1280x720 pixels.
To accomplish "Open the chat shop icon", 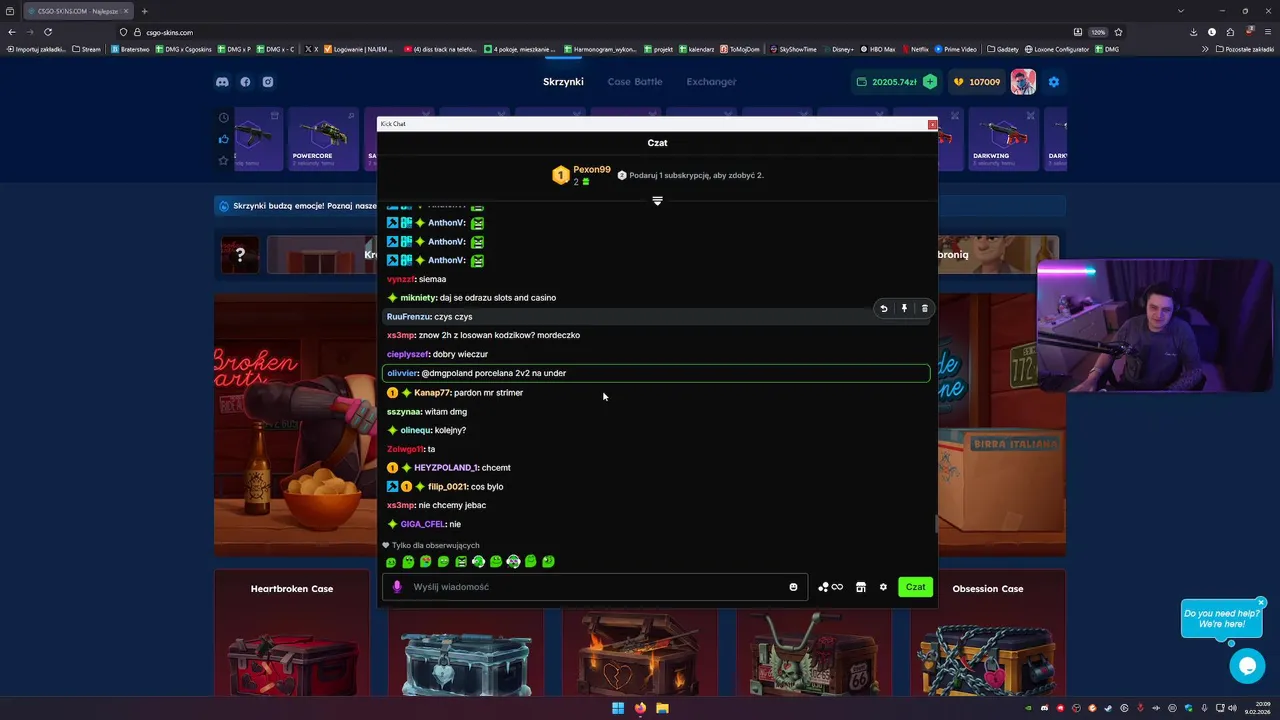I will (861, 587).
